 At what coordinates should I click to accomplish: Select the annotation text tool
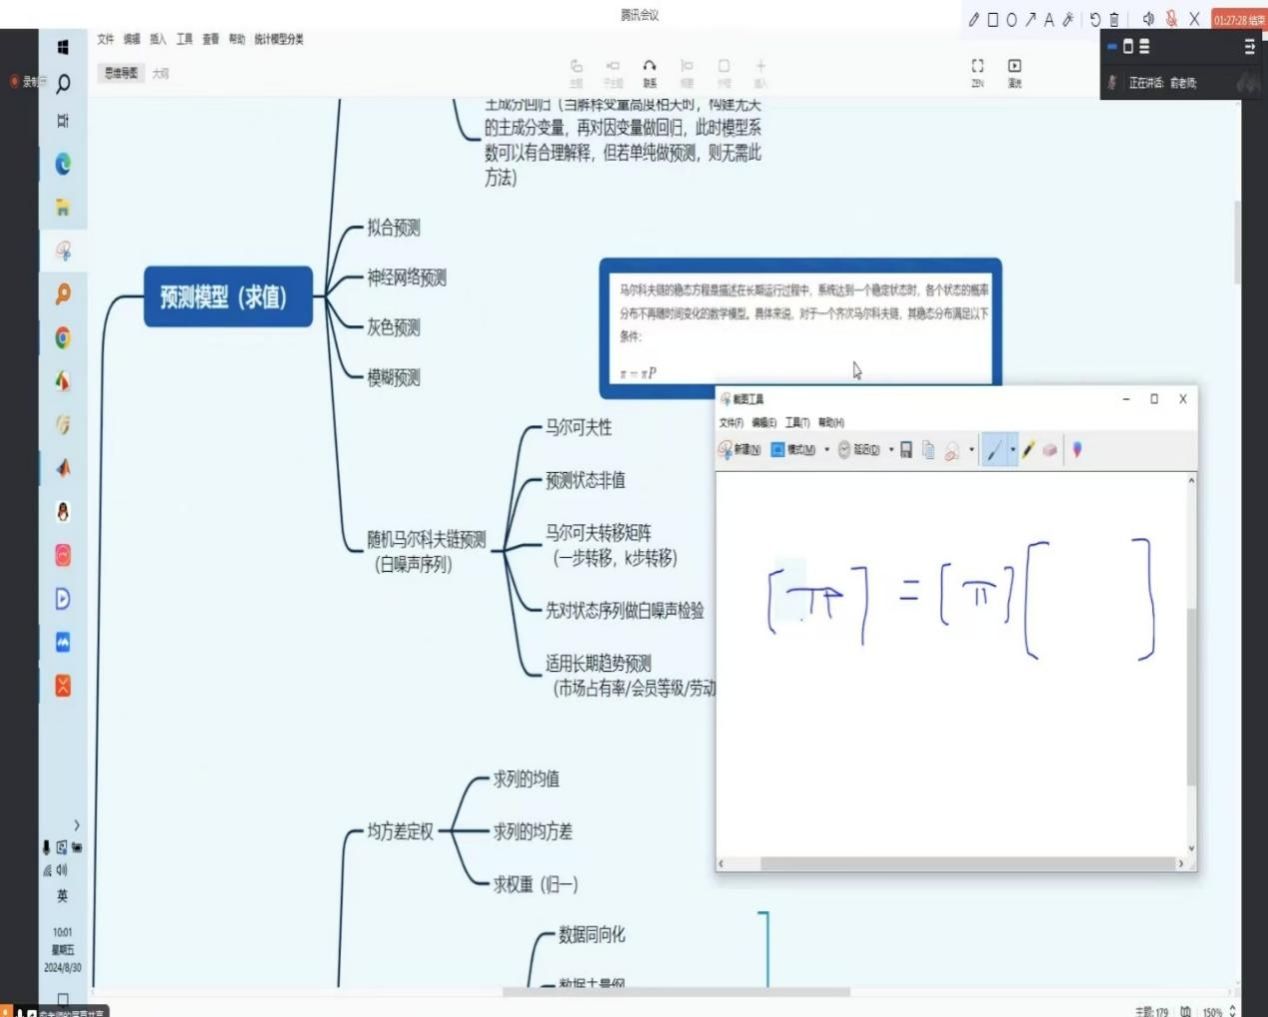pos(1049,19)
